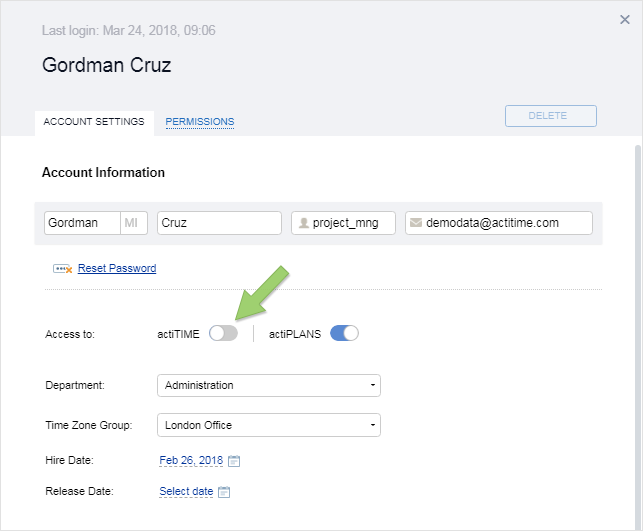643x531 pixels.
Task: Open the Department dropdown
Action: coord(269,385)
